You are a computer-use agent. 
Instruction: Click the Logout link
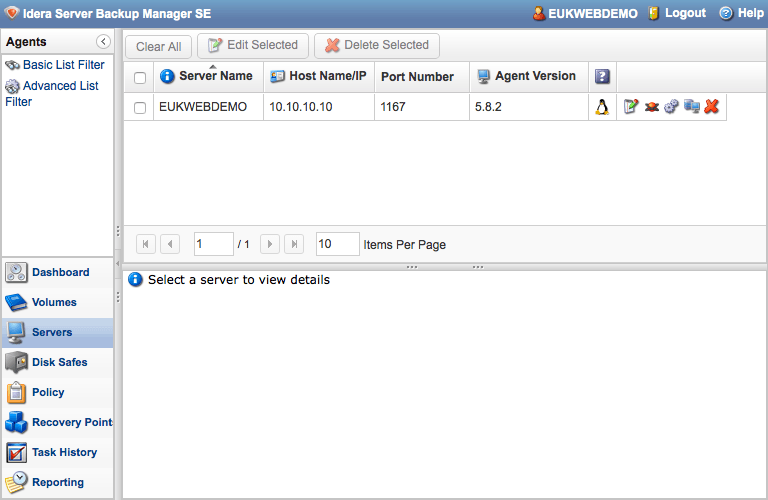[x=685, y=14]
